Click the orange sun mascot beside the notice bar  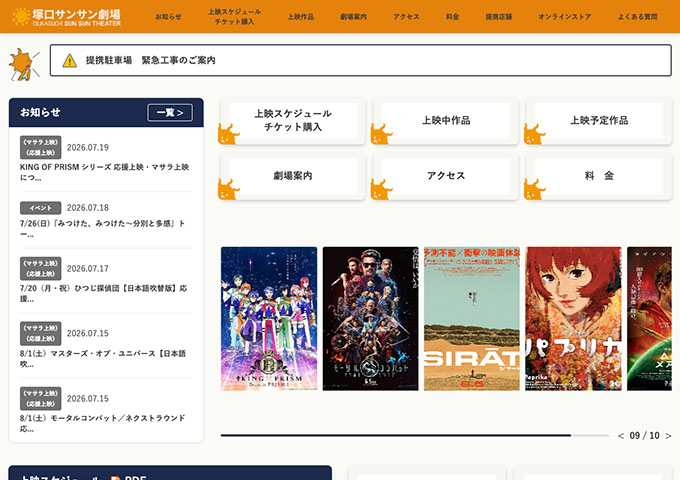(24, 65)
